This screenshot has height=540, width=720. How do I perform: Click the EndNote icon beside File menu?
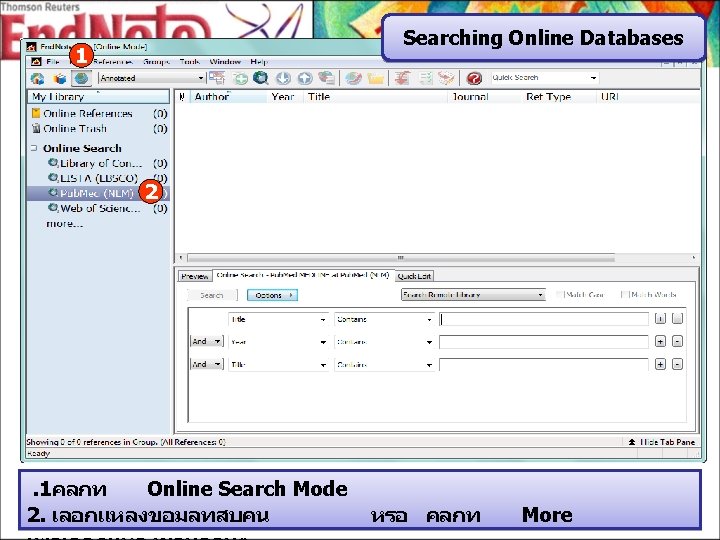click(36, 62)
